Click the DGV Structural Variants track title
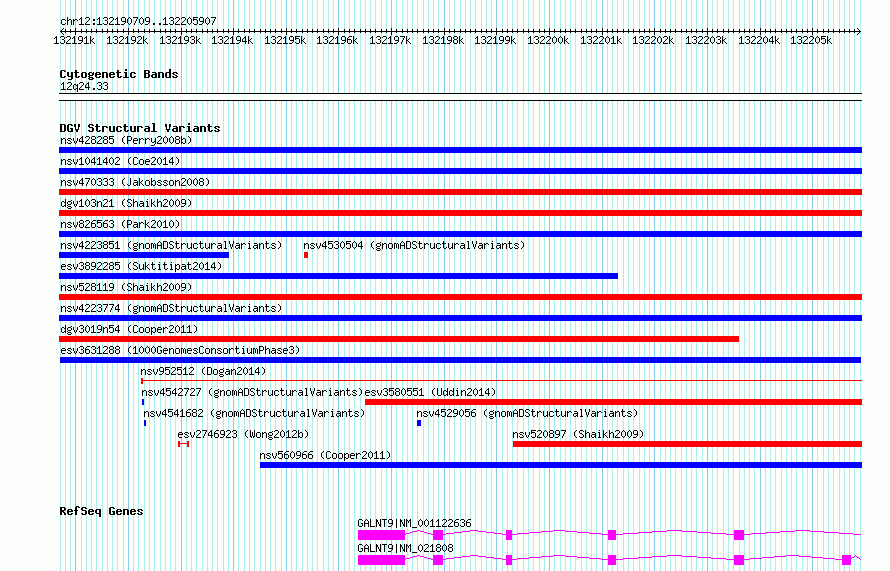The image size is (890, 571). point(140,128)
